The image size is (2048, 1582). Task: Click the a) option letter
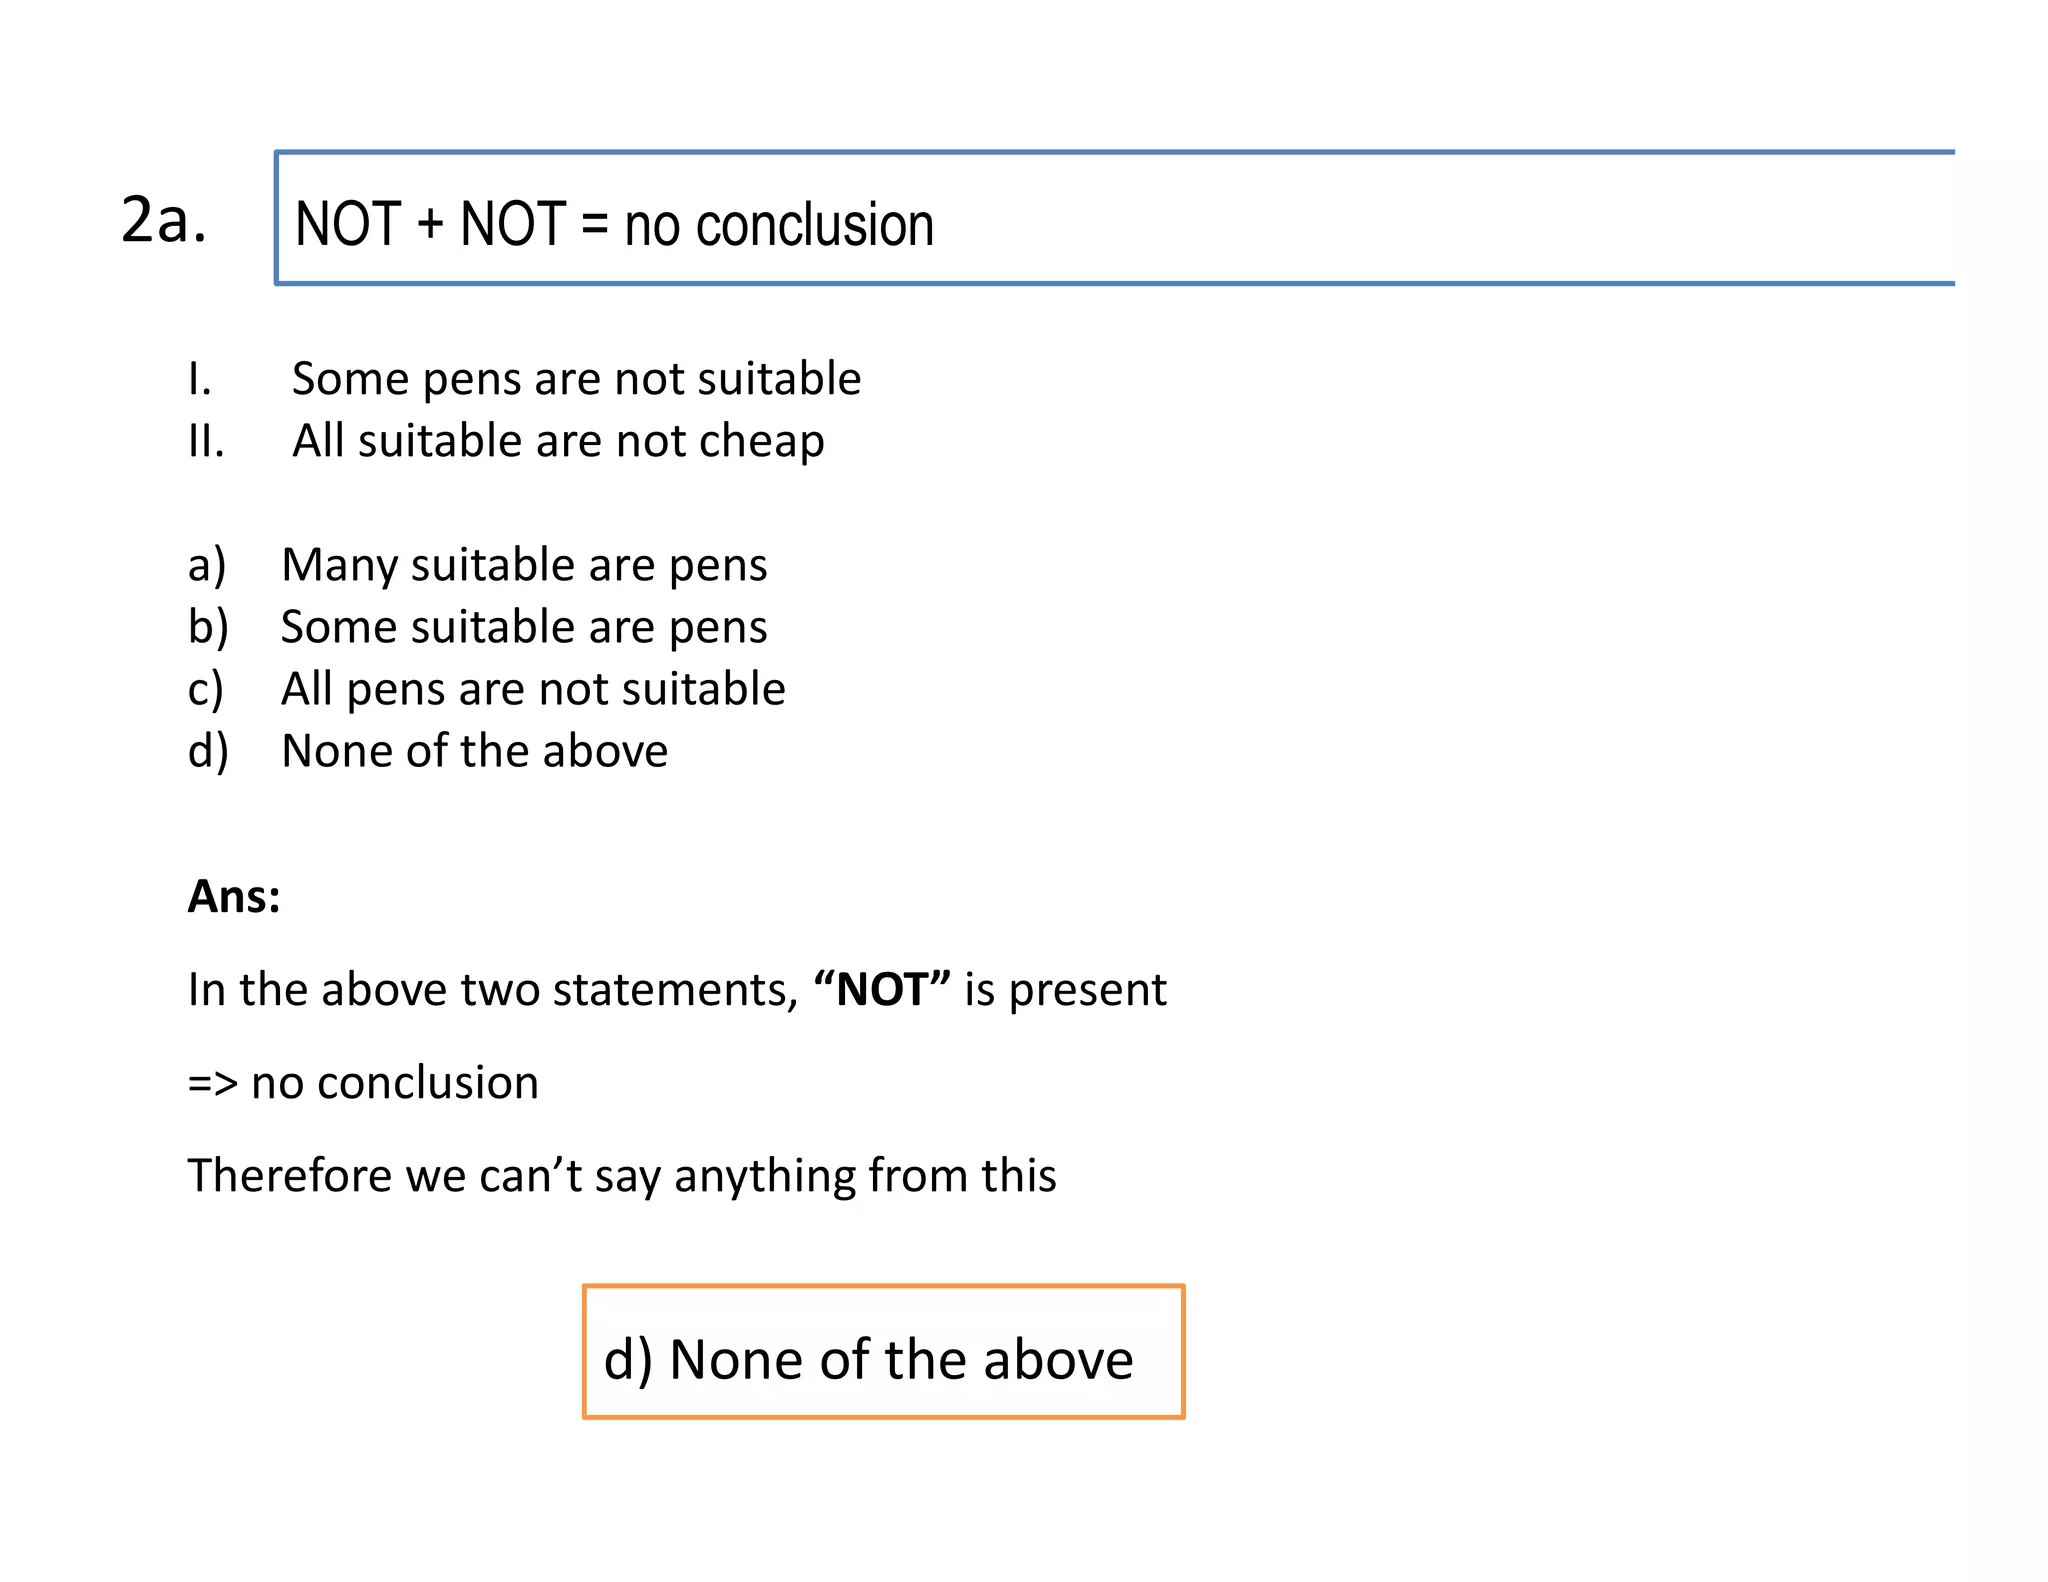click(207, 565)
